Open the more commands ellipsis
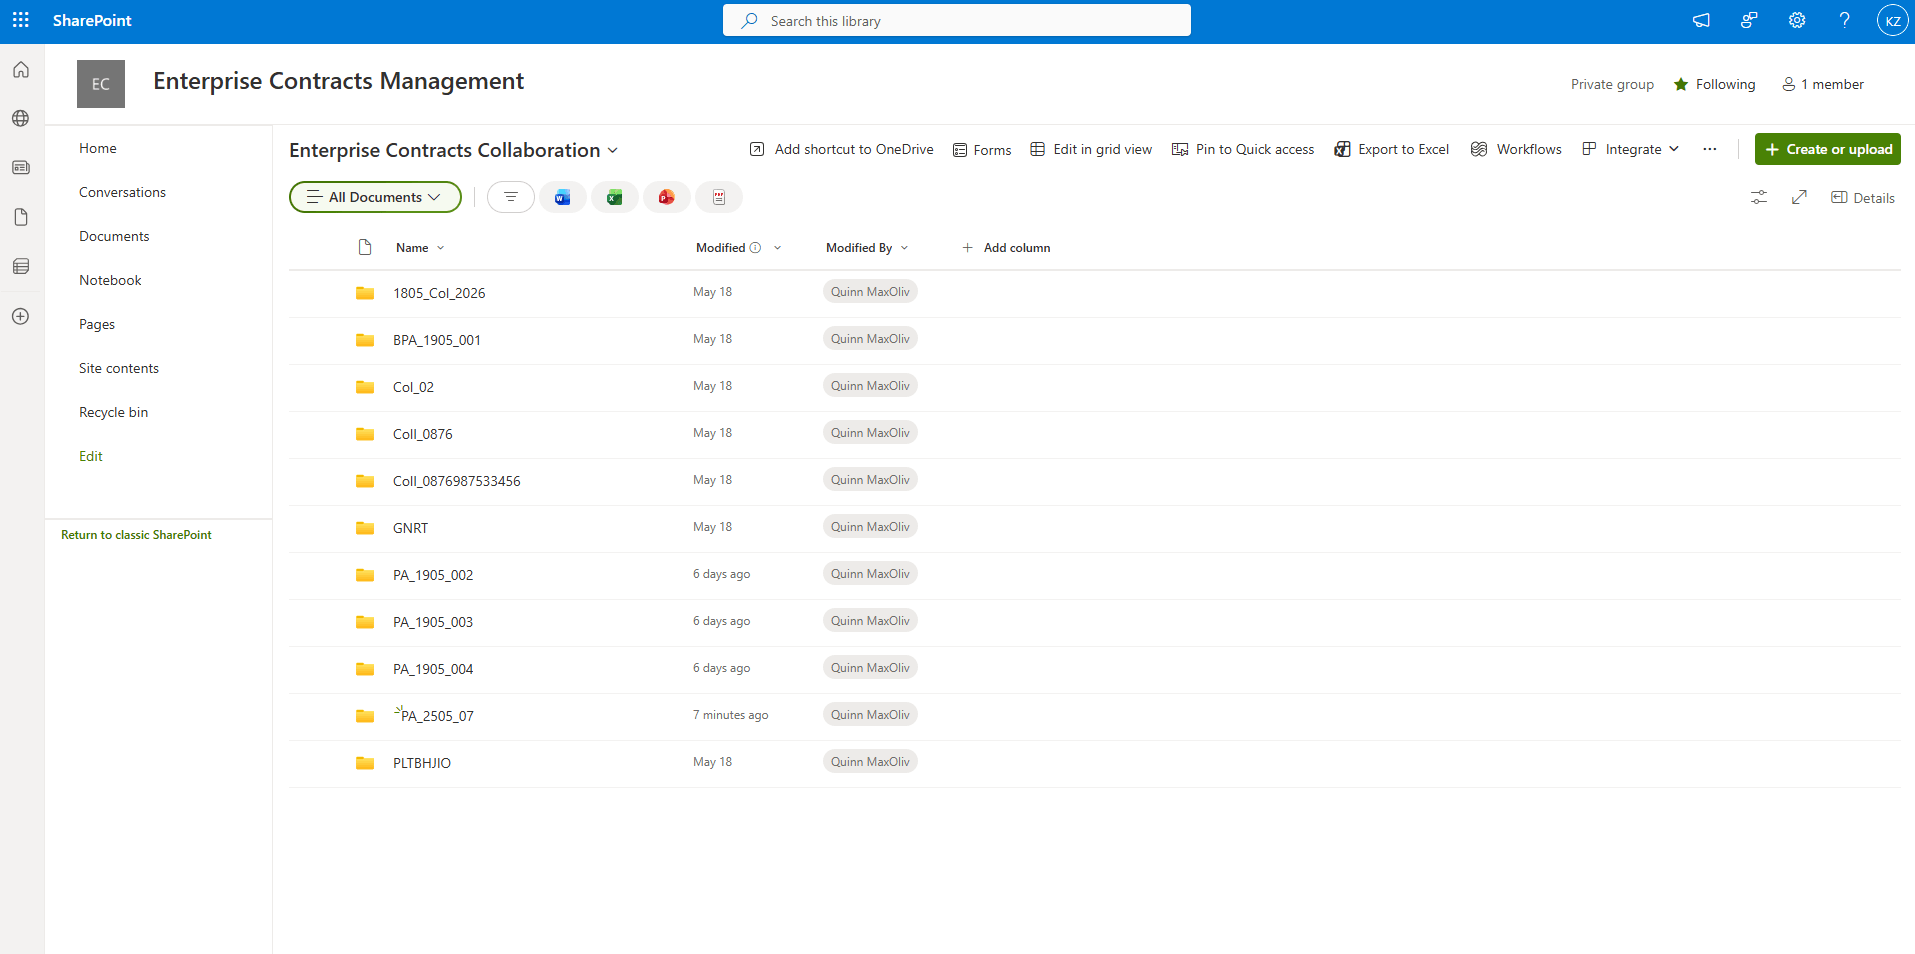Screen dimensions: 1915x954 [1710, 149]
